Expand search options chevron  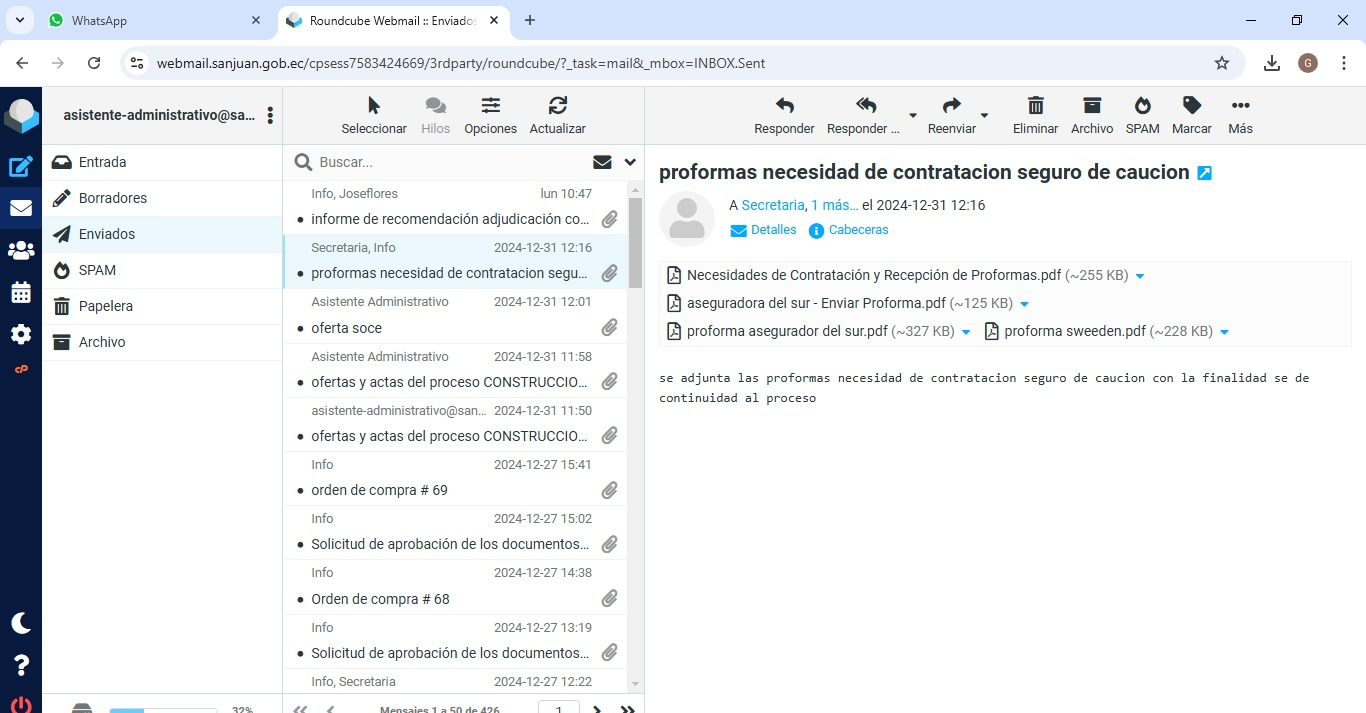click(630, 162)
